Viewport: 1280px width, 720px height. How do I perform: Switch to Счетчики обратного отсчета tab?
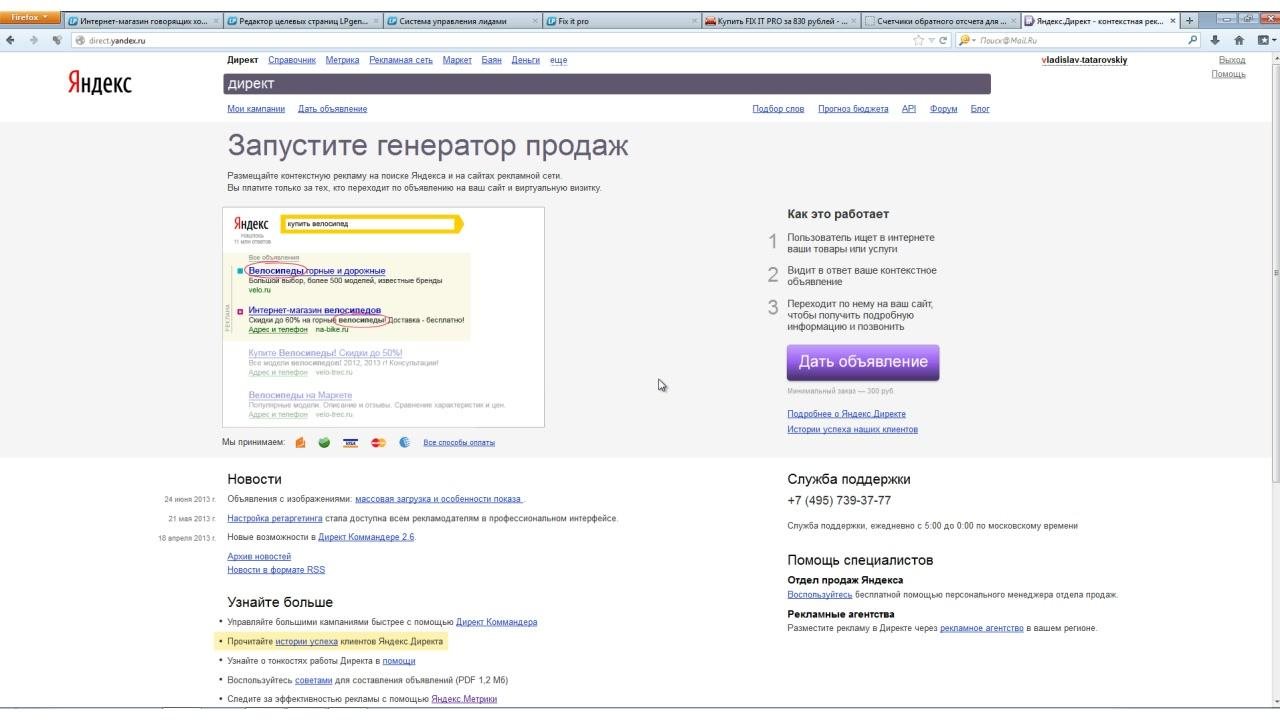941,21
